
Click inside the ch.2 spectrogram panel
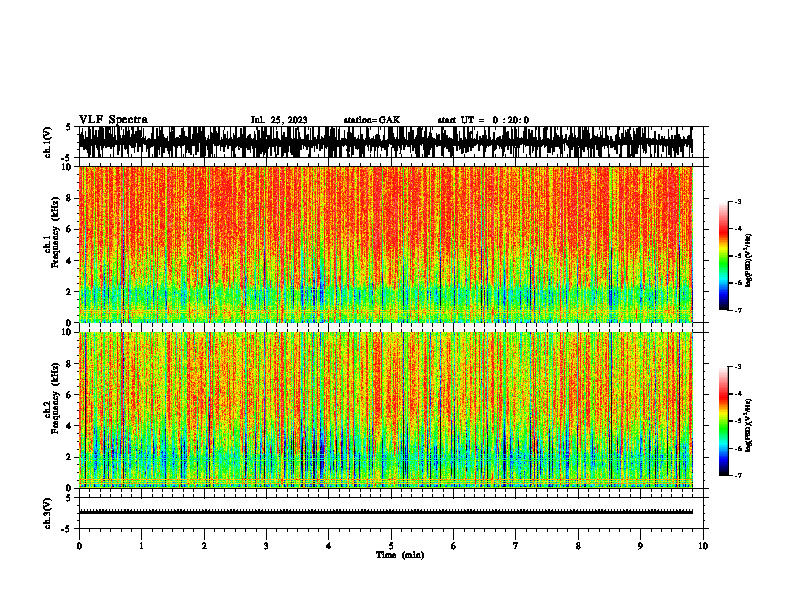click(385, 410)
